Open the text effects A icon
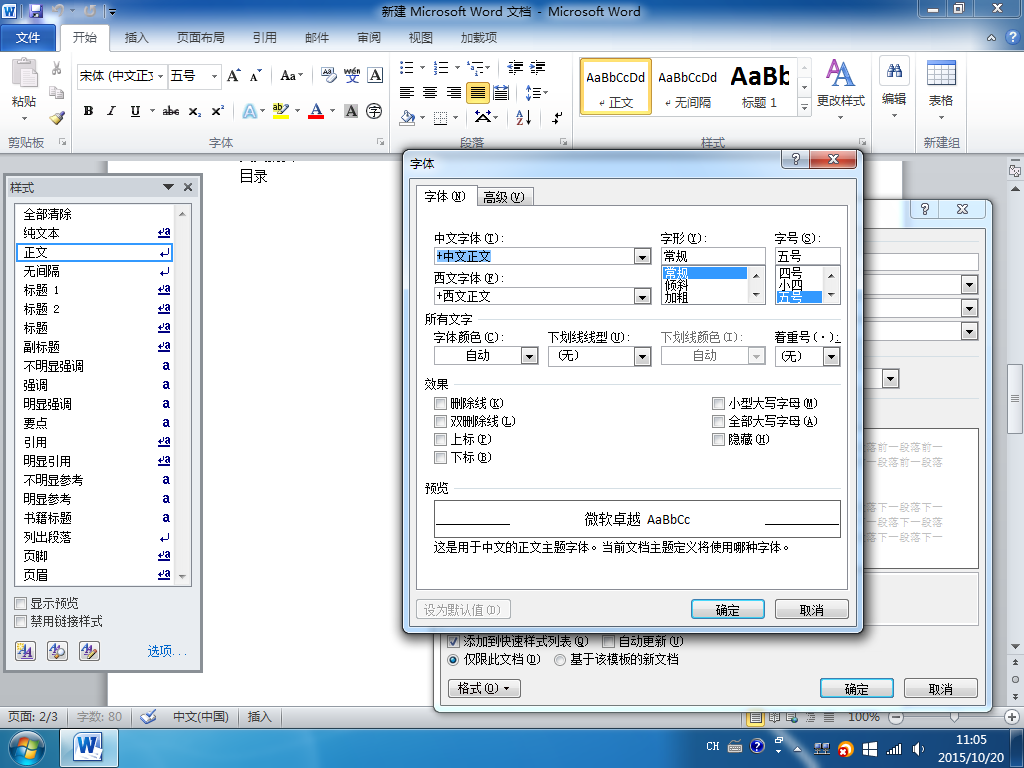 tap(249, 111)
